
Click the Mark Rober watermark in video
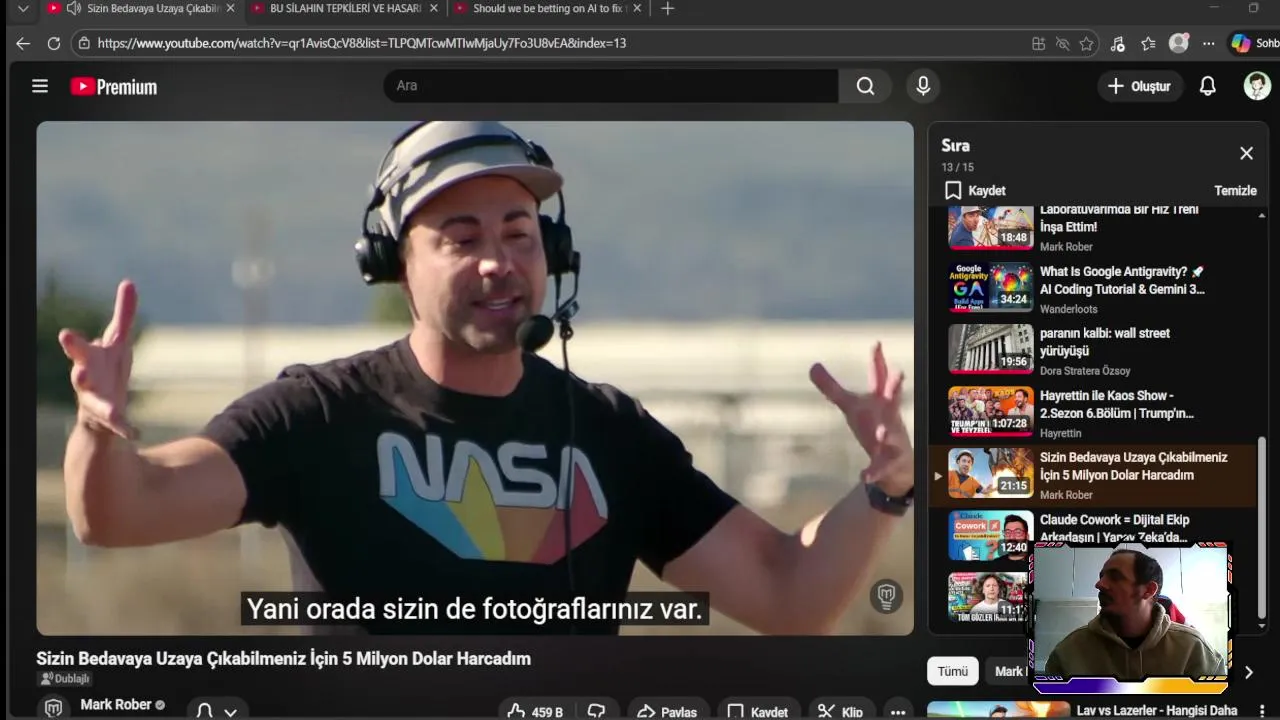pos(885,597)
